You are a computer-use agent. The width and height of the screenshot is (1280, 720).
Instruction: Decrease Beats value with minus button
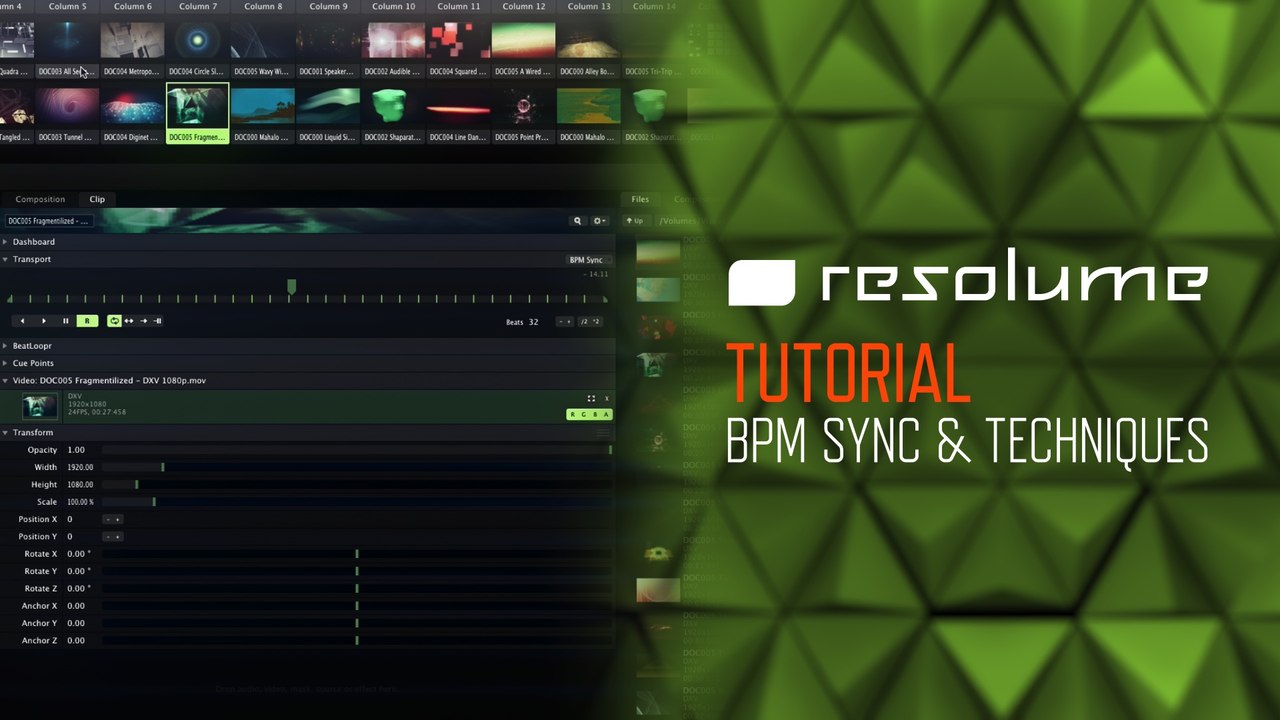point(560,322)
